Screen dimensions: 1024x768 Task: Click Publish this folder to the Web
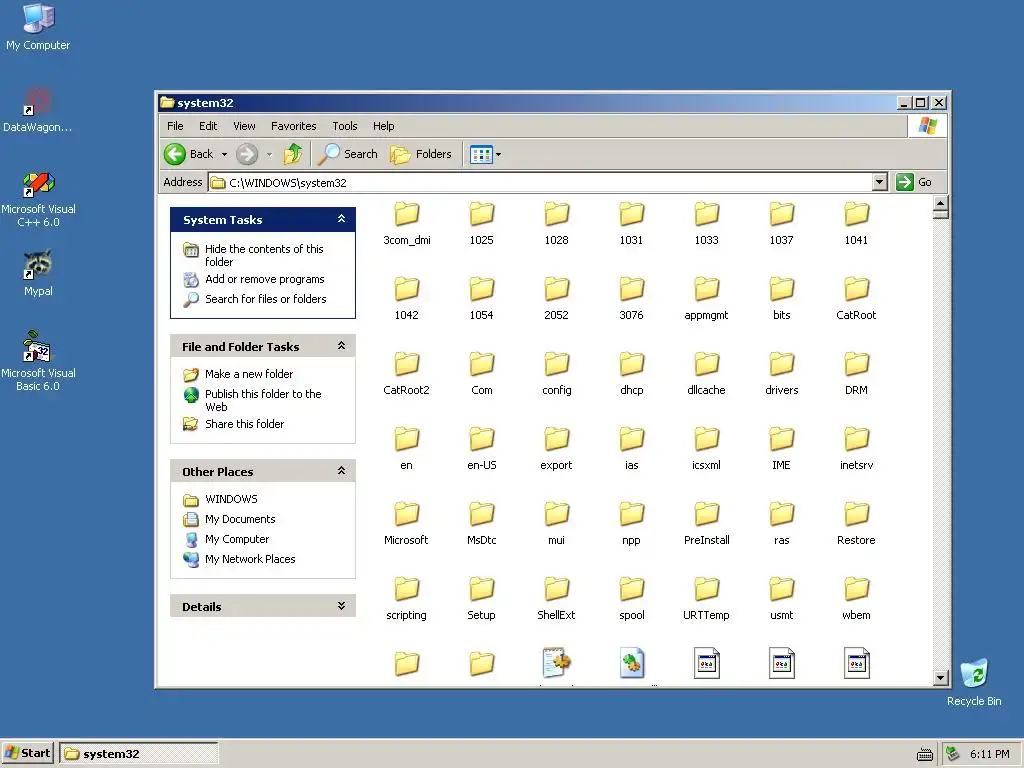point(263,400)
